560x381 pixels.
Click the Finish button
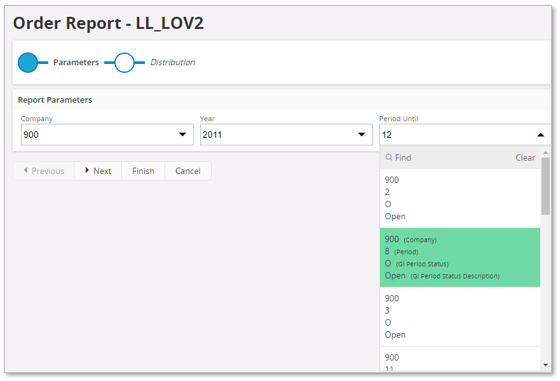(143, 171)
